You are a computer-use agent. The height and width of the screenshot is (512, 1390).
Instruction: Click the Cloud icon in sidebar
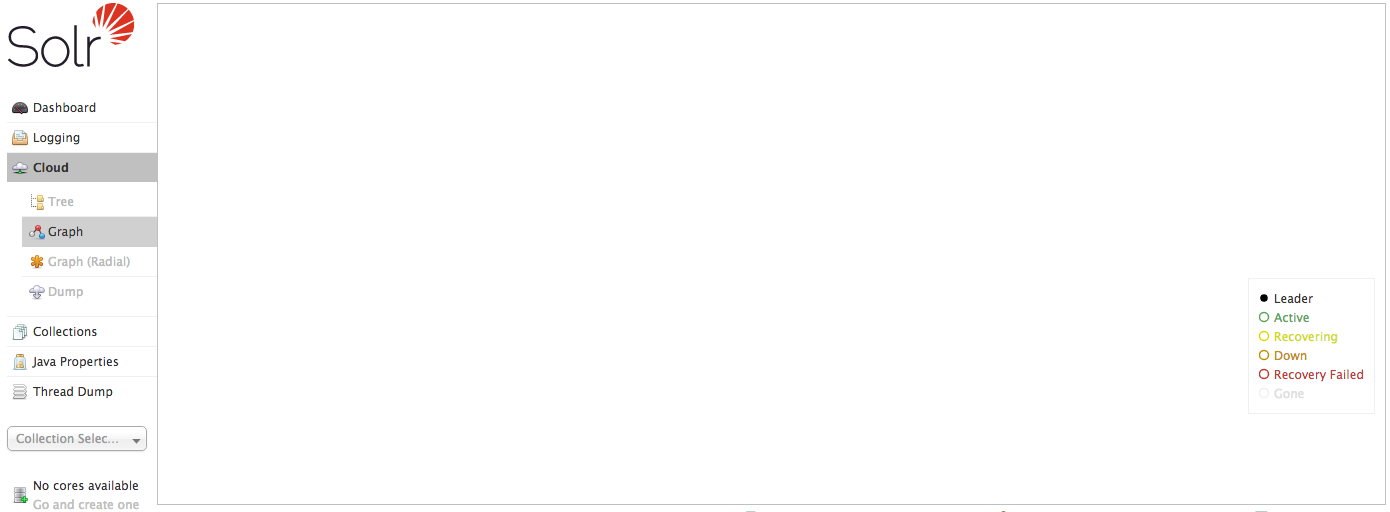pyautogui.click(x=20, y=168)
